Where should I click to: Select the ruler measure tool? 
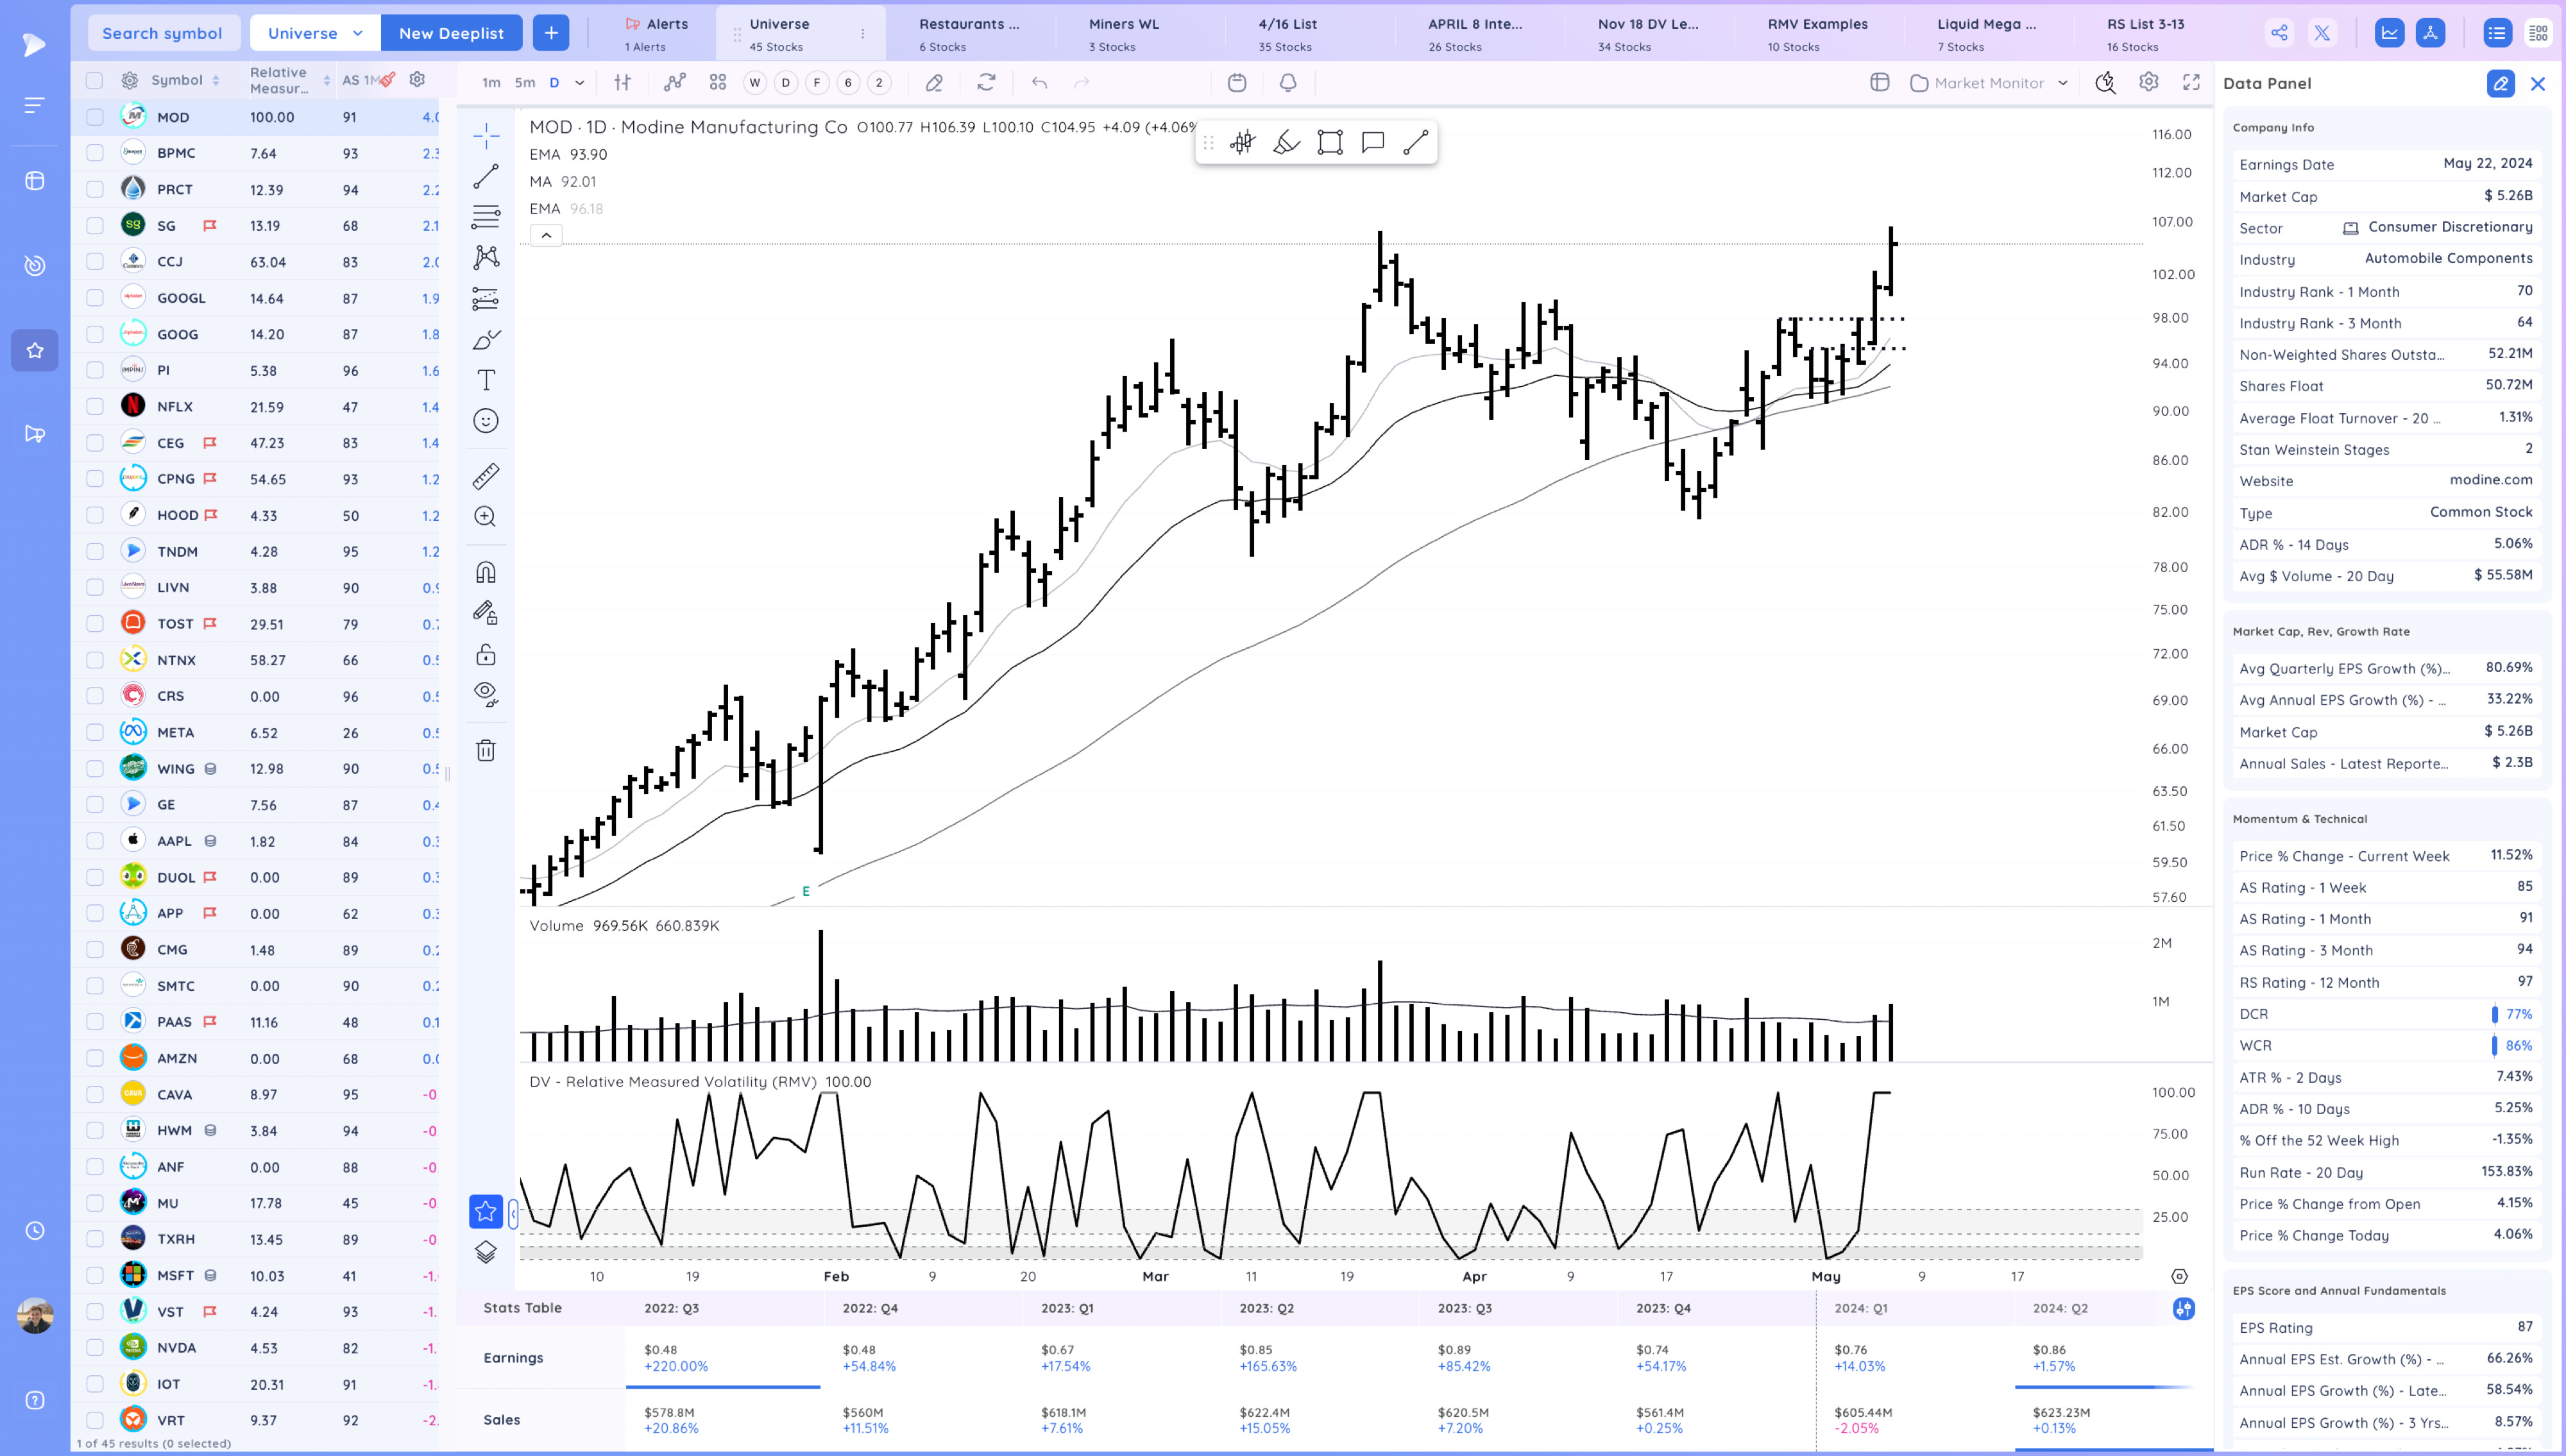pyautogui.click(x=486, y=476)
